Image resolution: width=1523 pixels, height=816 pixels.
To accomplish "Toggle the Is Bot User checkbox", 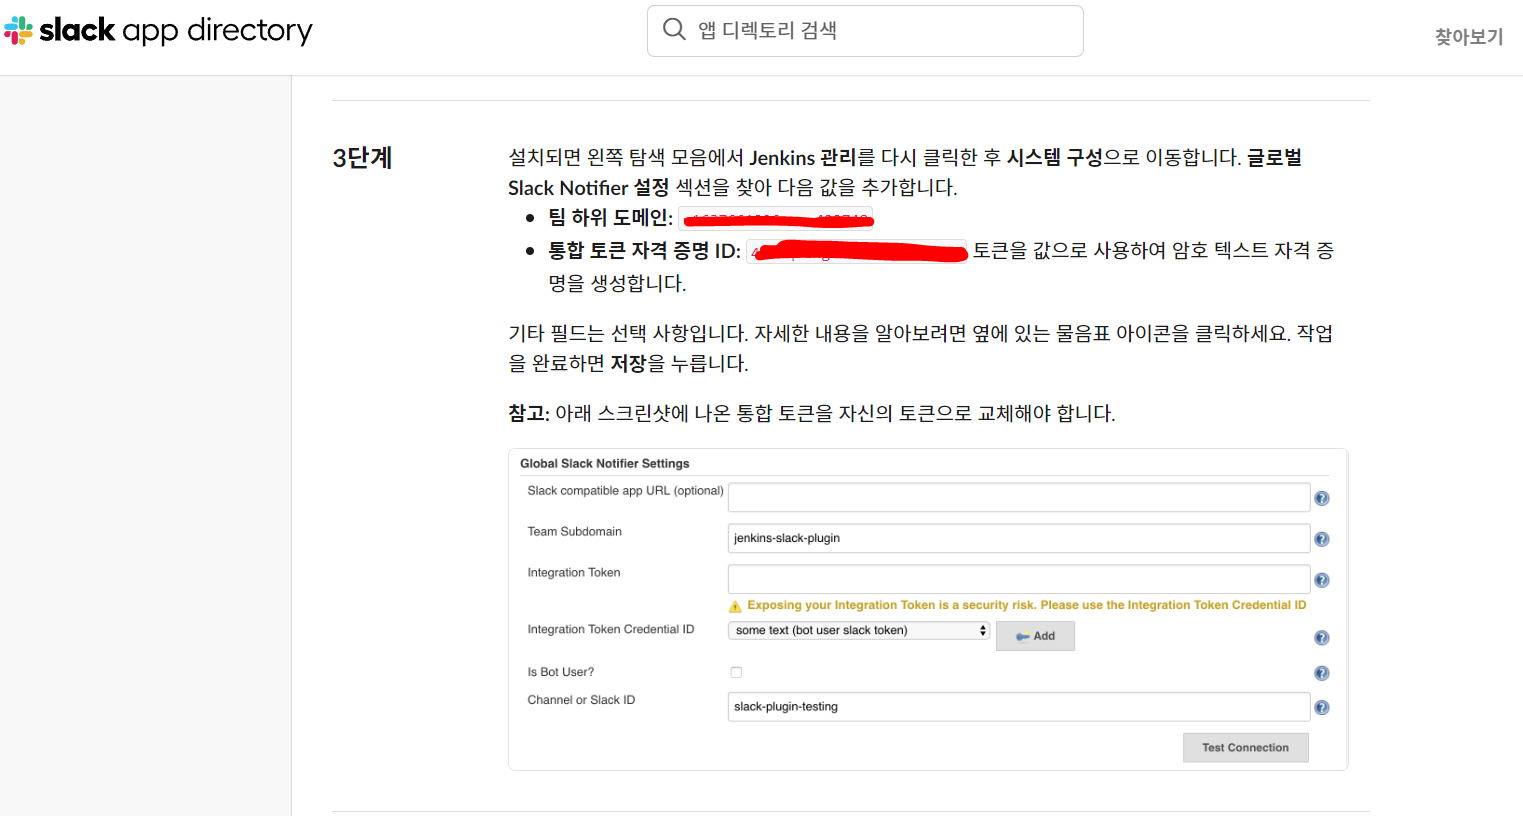I will click(x=736, y=672).
